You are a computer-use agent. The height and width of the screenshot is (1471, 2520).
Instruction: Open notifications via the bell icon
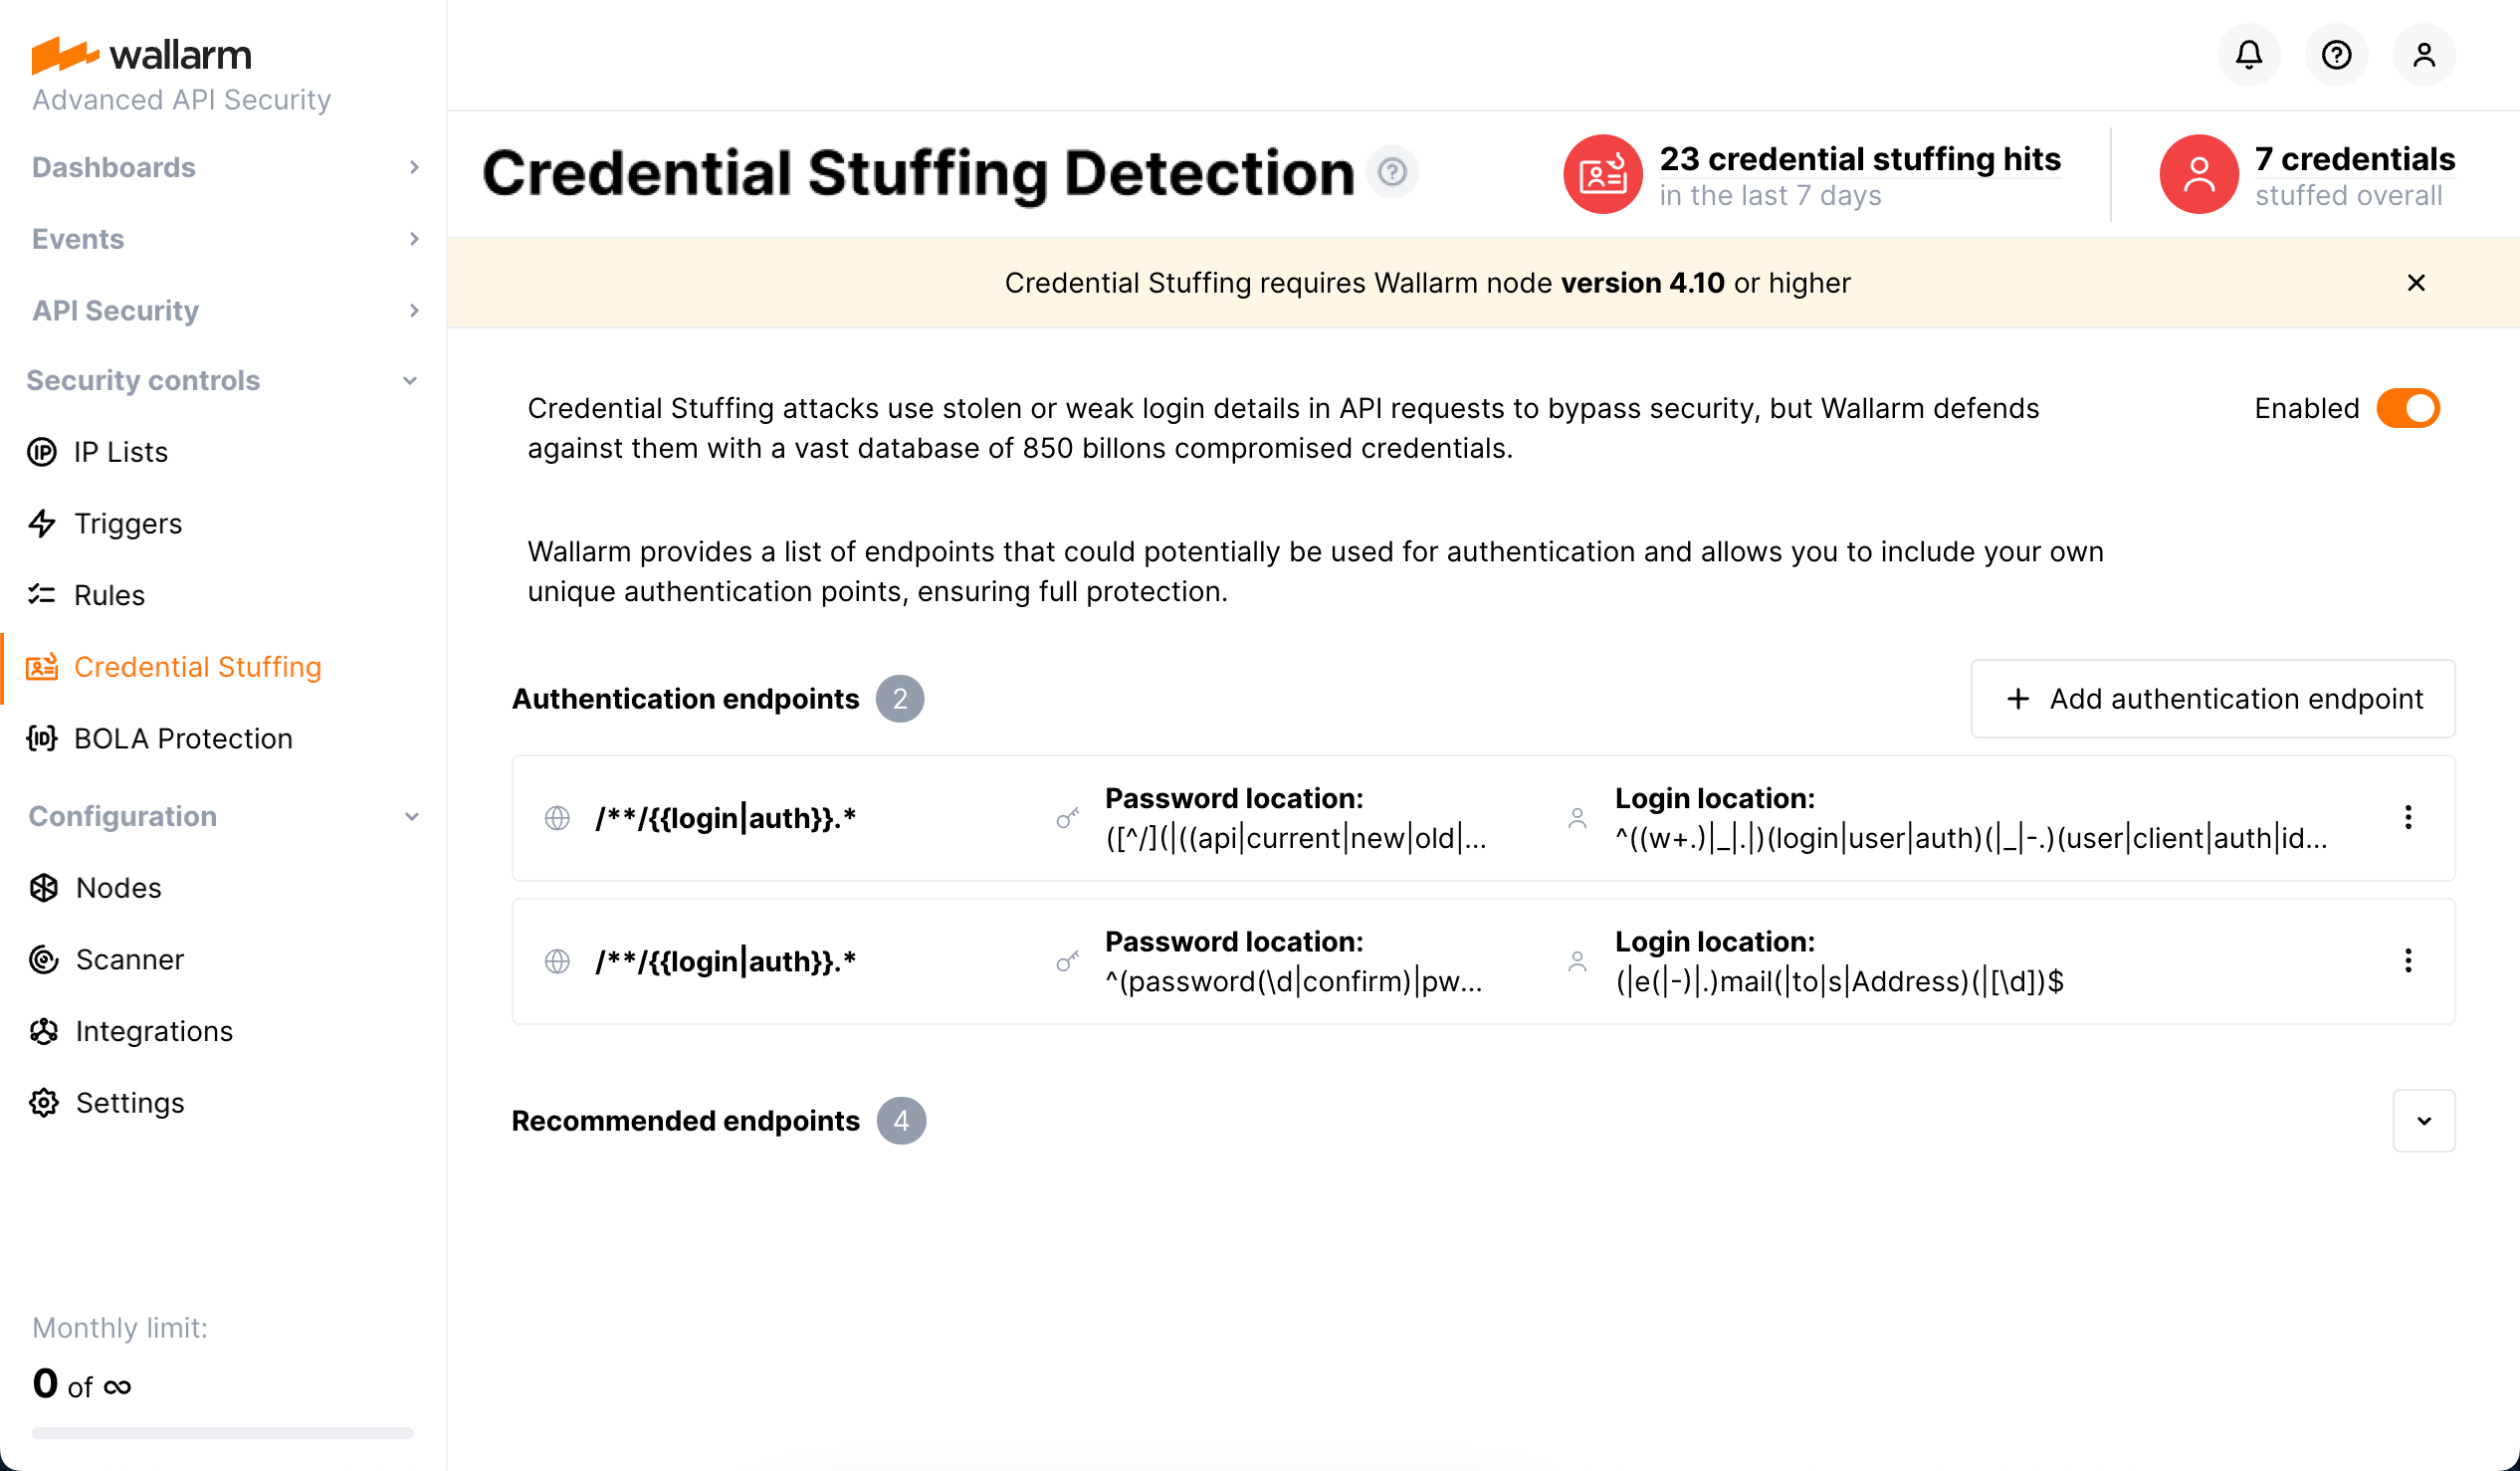(x=2248, y=55)
